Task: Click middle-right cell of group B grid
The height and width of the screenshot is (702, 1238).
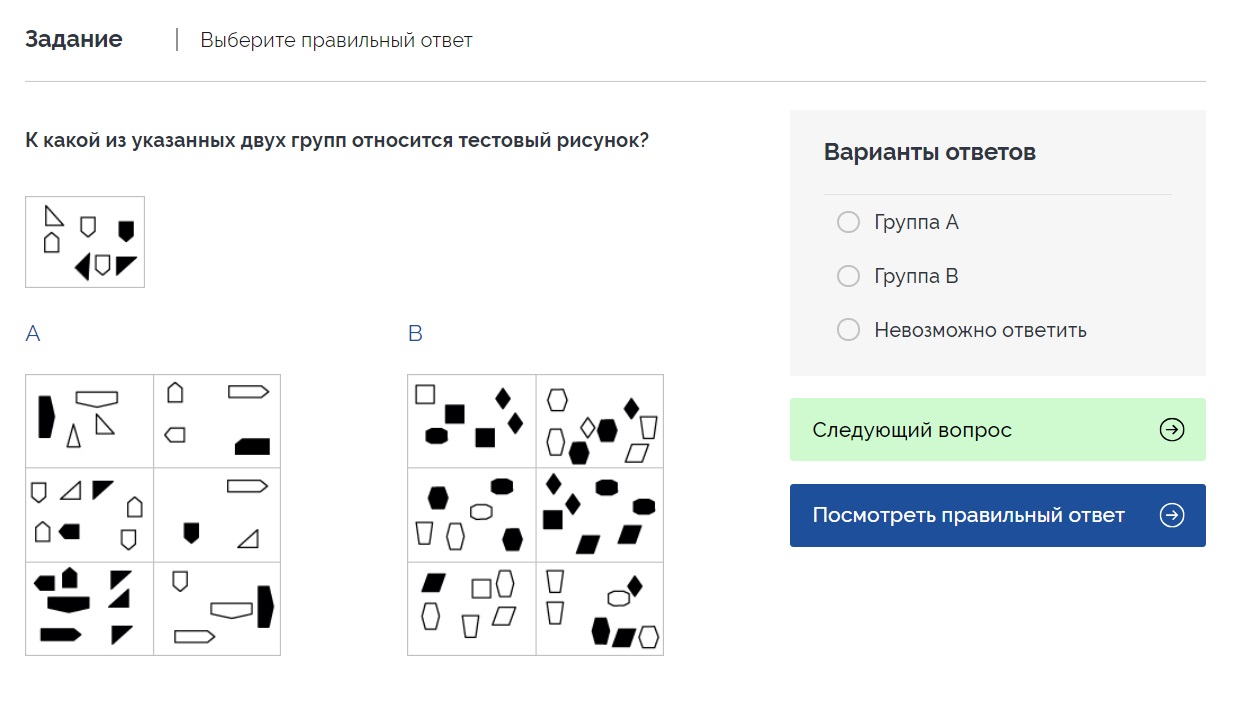Action: 599,514
